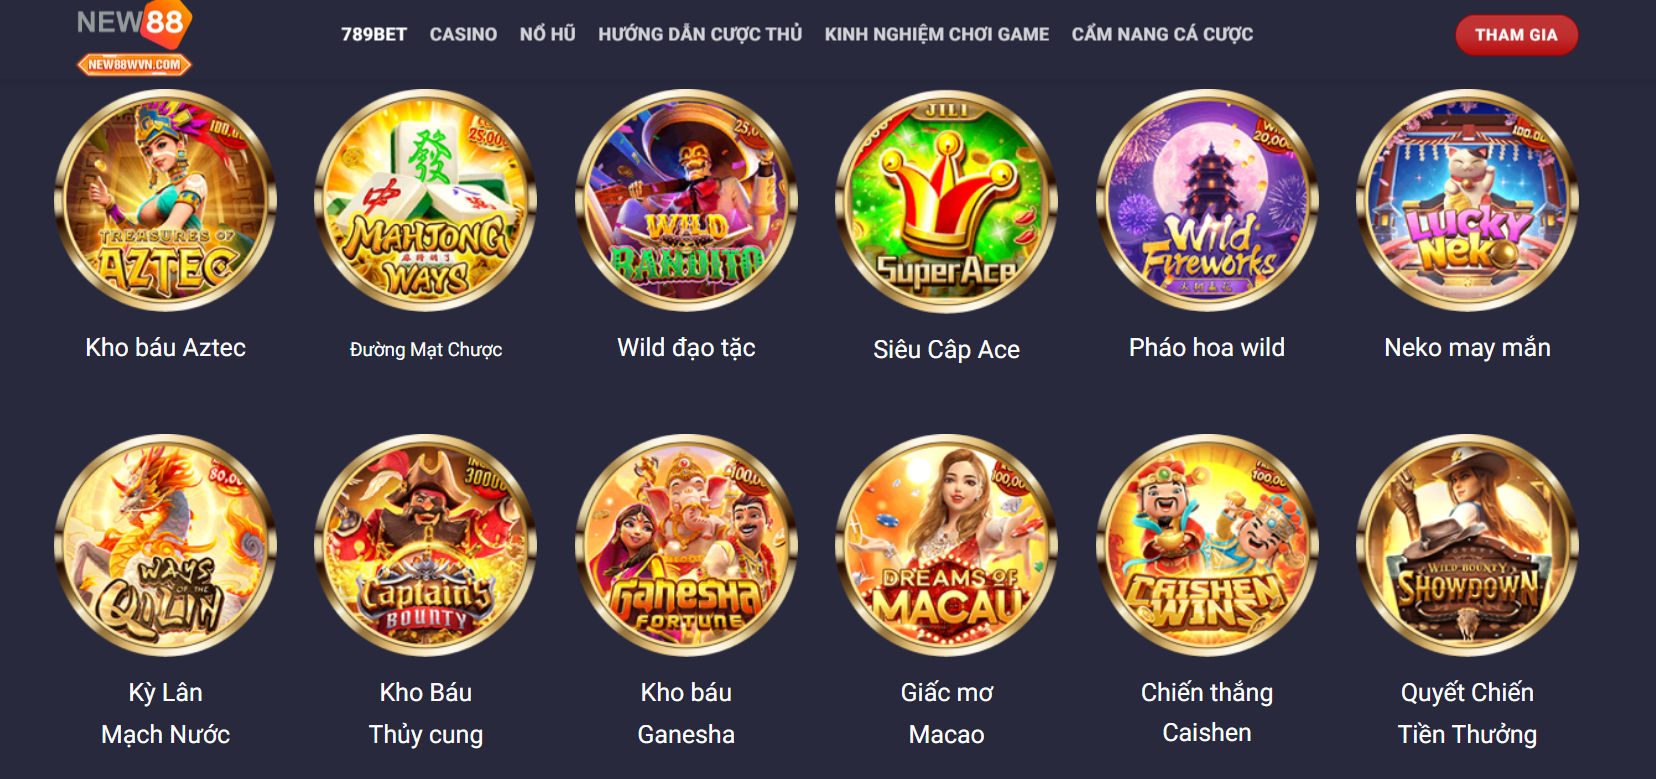Launch the Mahjong Ways game icon

click(x=426, y=200)
